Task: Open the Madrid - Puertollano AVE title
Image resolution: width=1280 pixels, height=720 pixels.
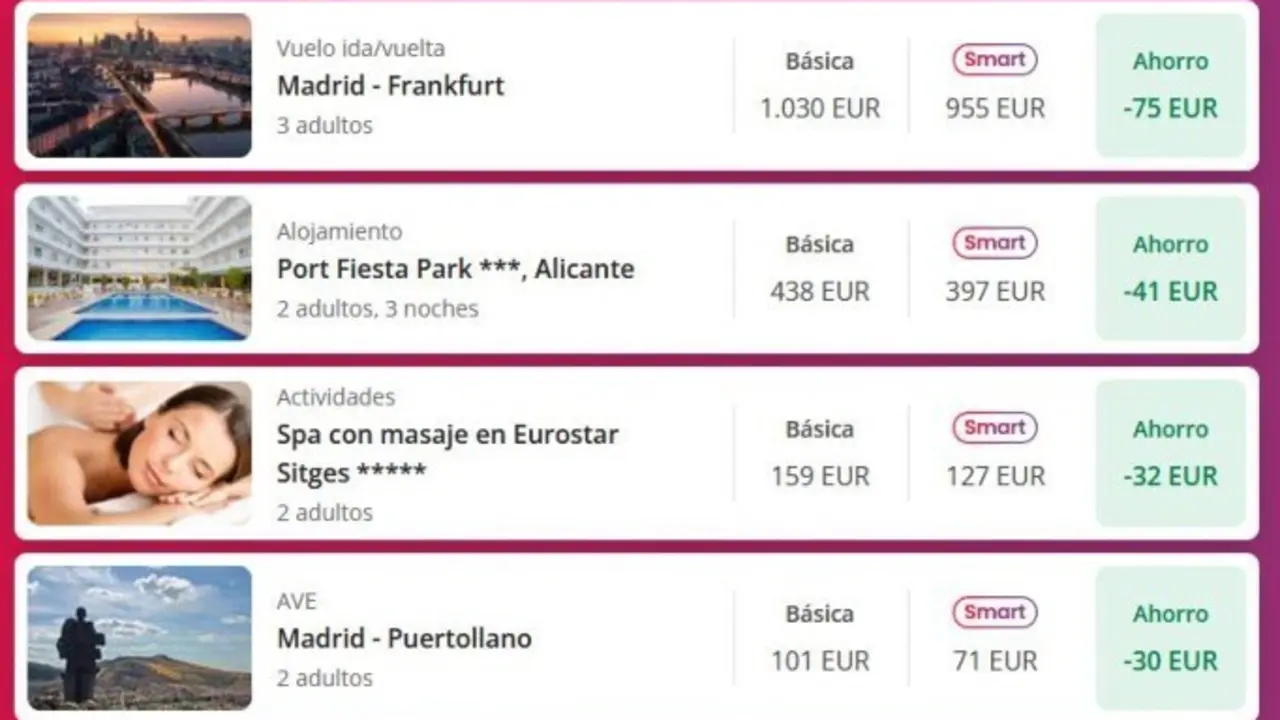Action: click(404, 638)
